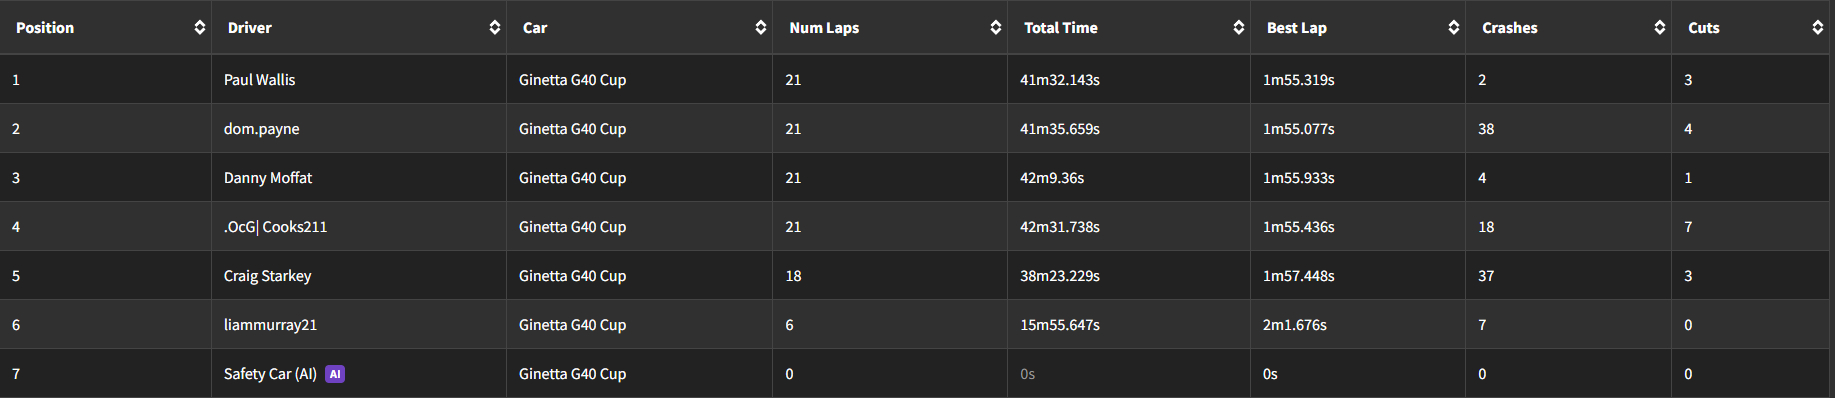Select Danny Moffat's name
This screenshot has height=398, width=1835.
point(268,178)
